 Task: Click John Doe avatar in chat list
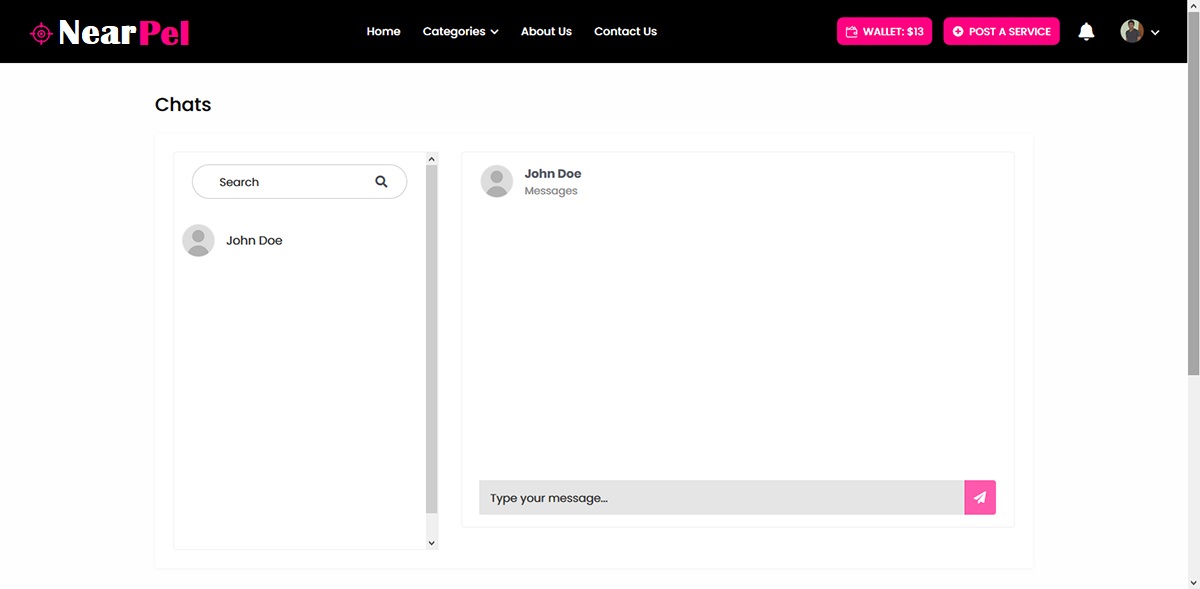click(198, 241)
